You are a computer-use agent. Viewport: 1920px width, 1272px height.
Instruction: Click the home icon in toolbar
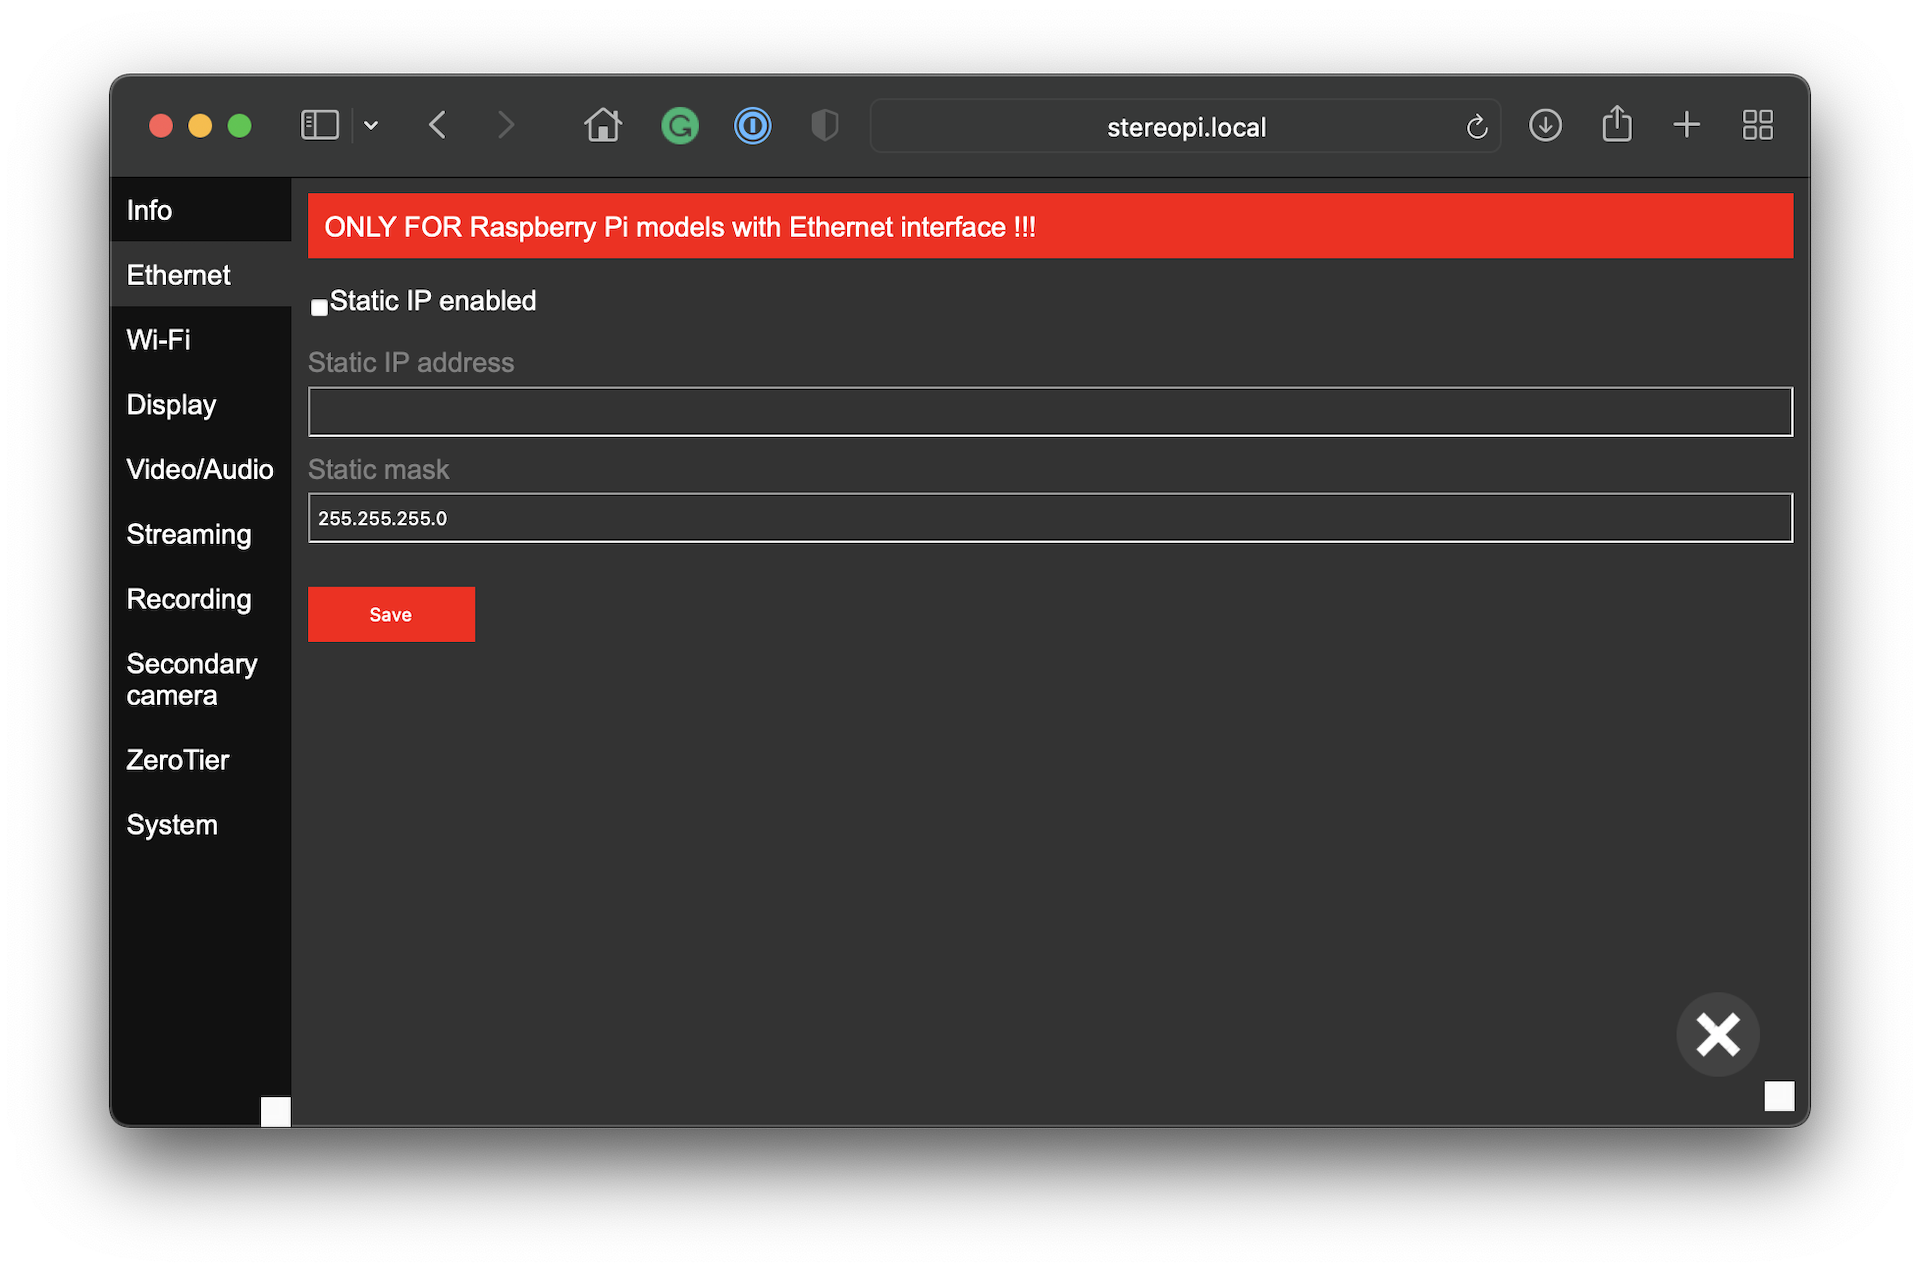(603, 125)
